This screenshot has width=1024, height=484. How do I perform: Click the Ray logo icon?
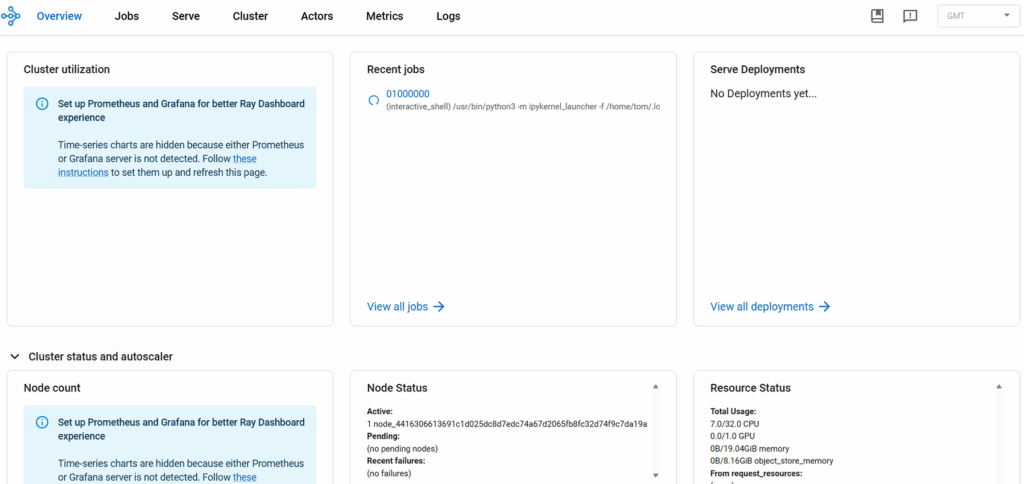coord(11,17)
